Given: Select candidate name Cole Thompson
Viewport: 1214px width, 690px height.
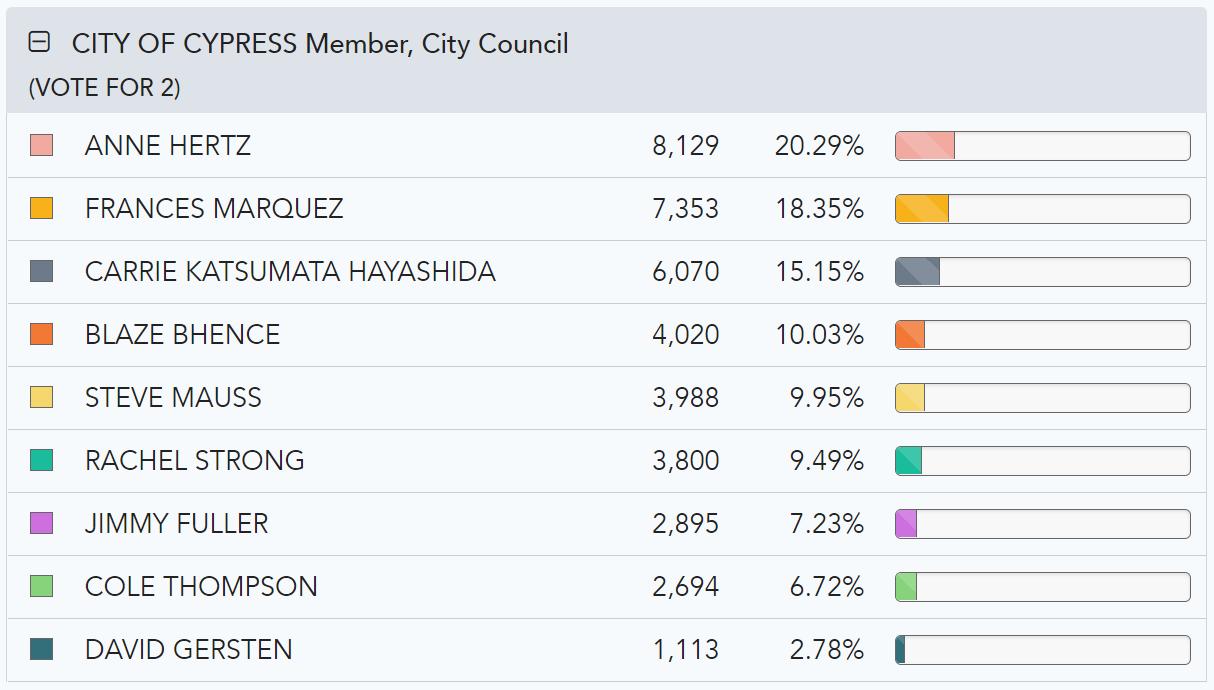Looking at the screenshot, I should (201, 587).
